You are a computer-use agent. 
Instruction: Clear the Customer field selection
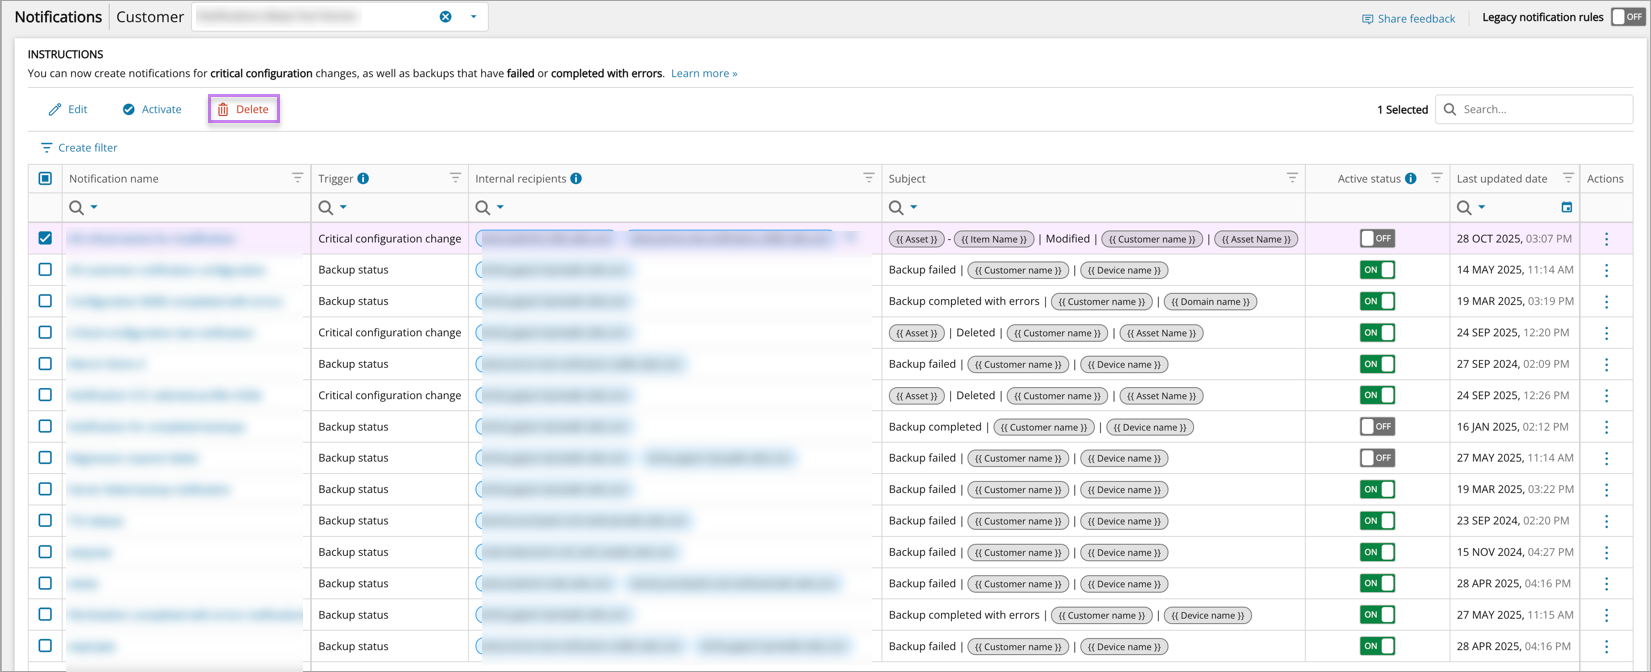pos(446,17)
